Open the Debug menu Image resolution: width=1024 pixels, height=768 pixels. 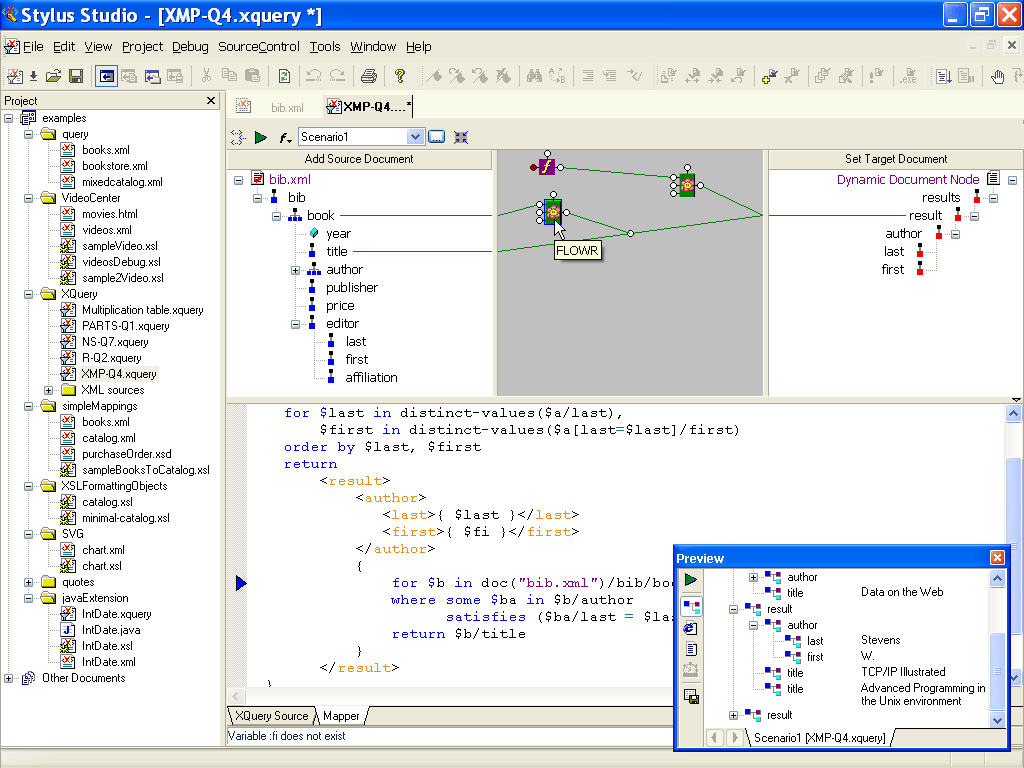189,46
